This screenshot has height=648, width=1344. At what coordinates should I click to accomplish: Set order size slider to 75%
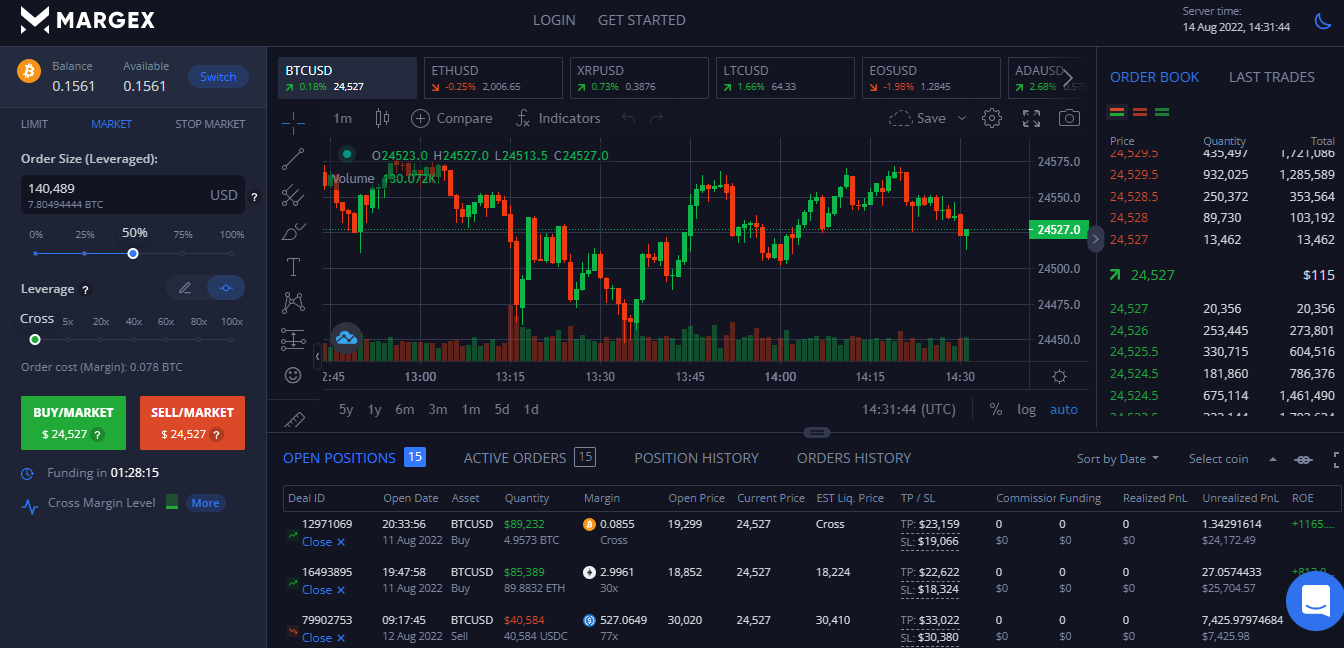(182, 253)
